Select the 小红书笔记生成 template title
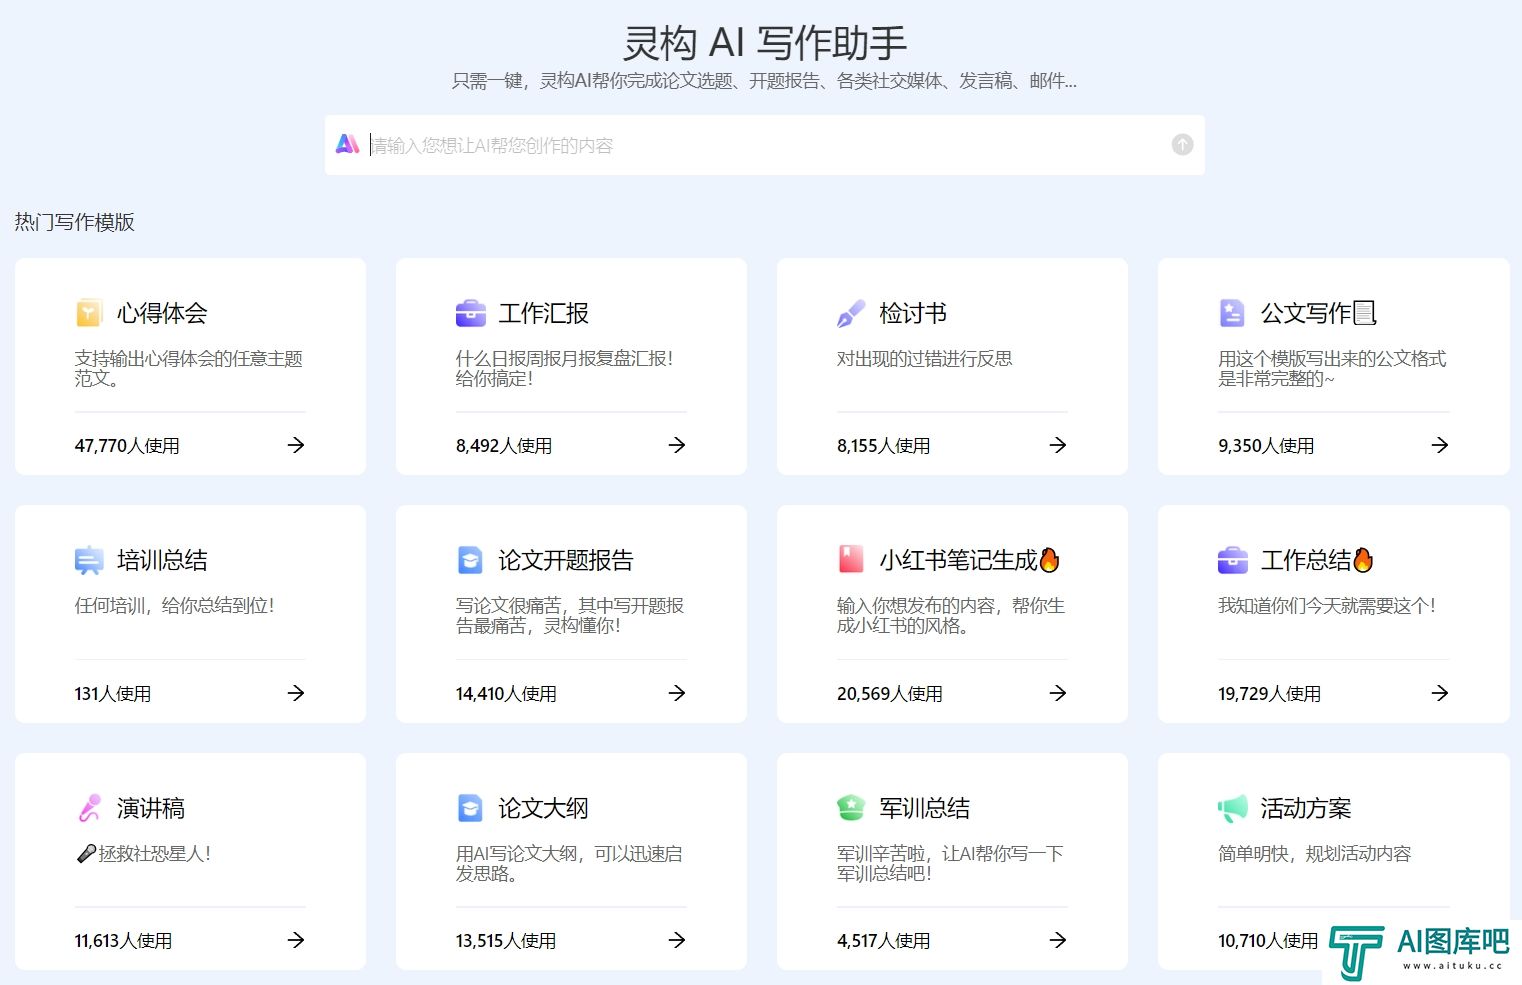The image size is (1522, 985). [969, 560]
